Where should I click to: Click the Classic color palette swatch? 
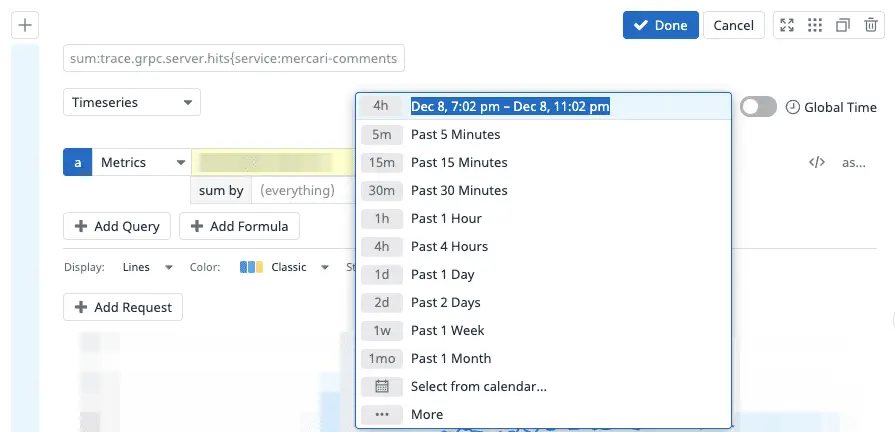click(x=252, y=267)
